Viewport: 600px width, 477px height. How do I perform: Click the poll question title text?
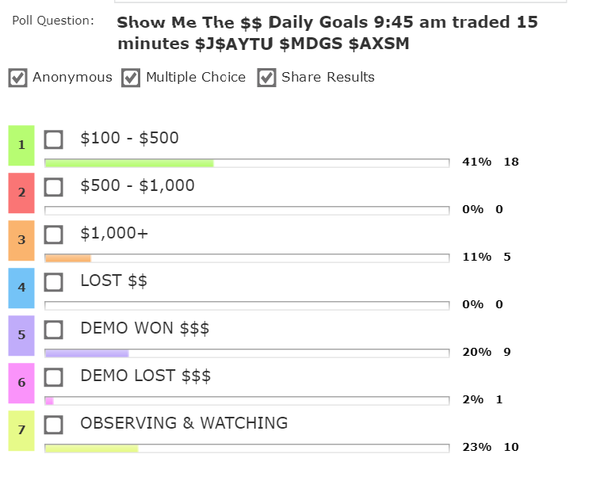[326, 32]
